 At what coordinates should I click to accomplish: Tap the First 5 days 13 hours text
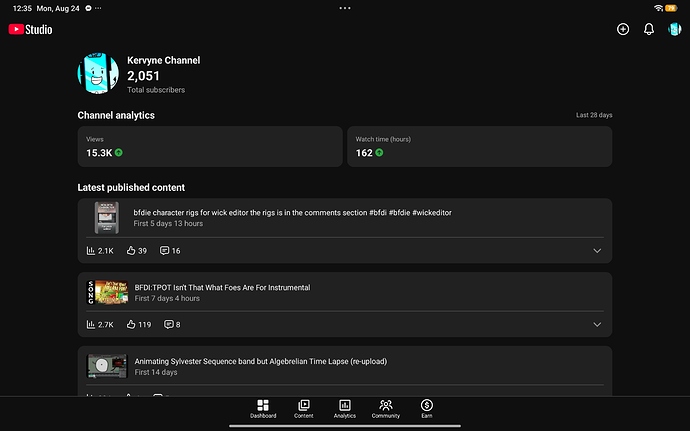click(x=168, y=224)
